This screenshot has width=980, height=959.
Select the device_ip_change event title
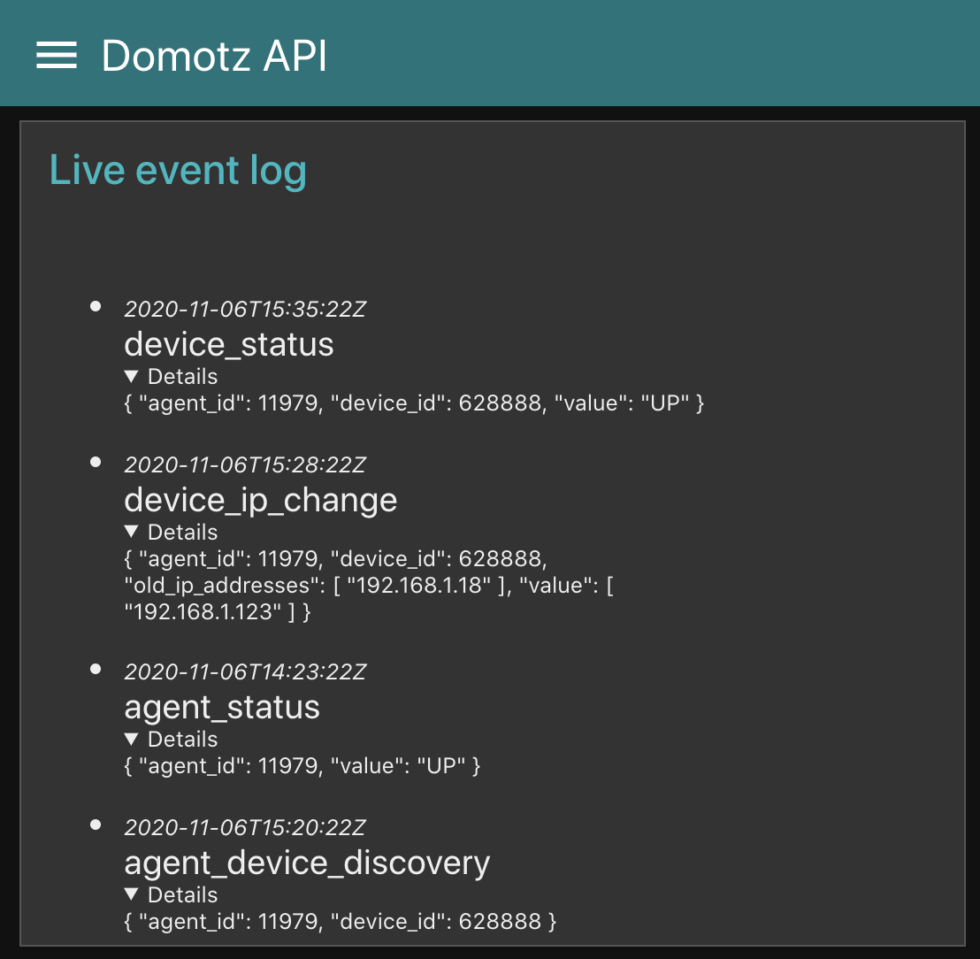click(x=260, y=500)
